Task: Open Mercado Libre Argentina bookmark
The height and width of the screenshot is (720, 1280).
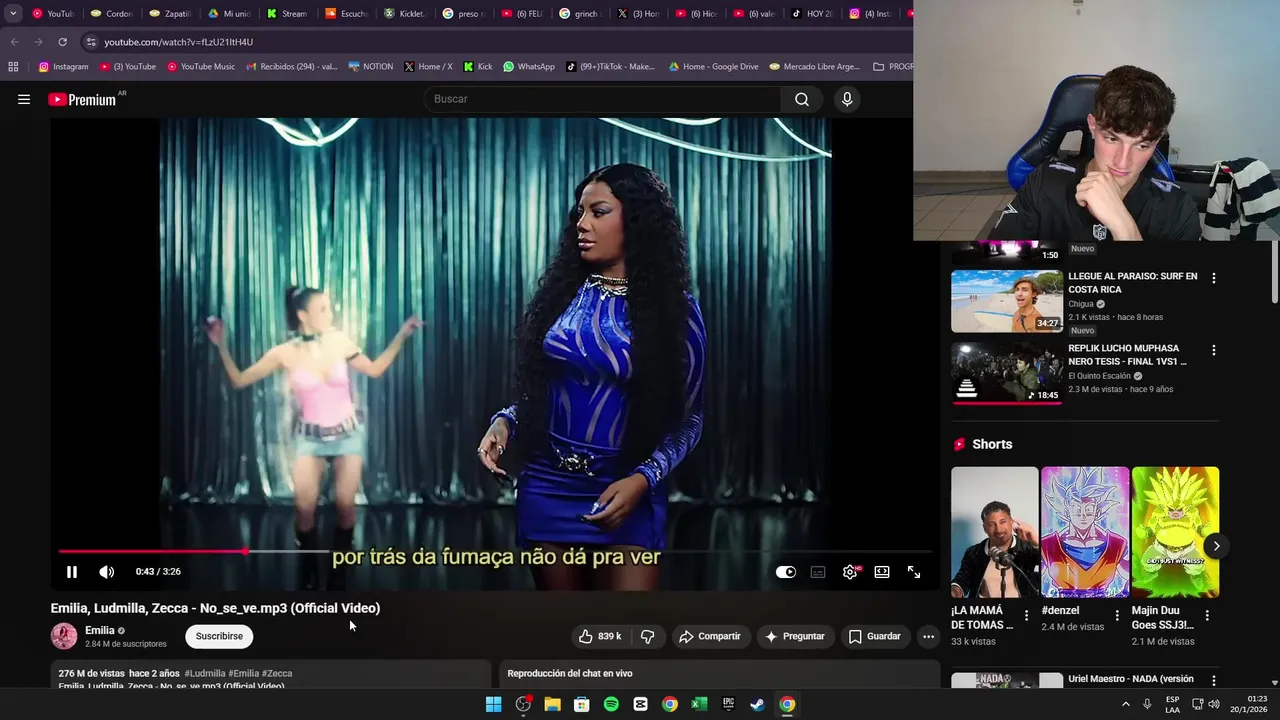Action: [x=815, y=67]
